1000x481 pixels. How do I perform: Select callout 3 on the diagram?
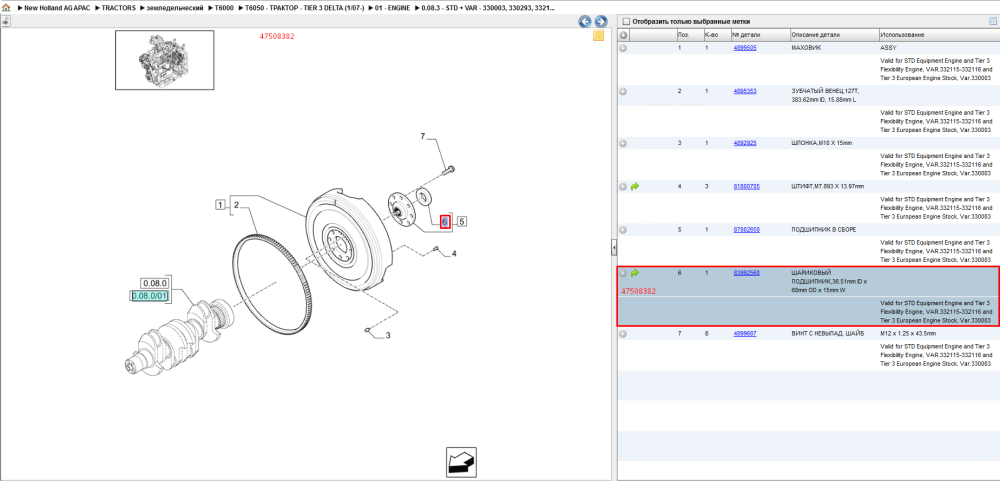[388, 335]
